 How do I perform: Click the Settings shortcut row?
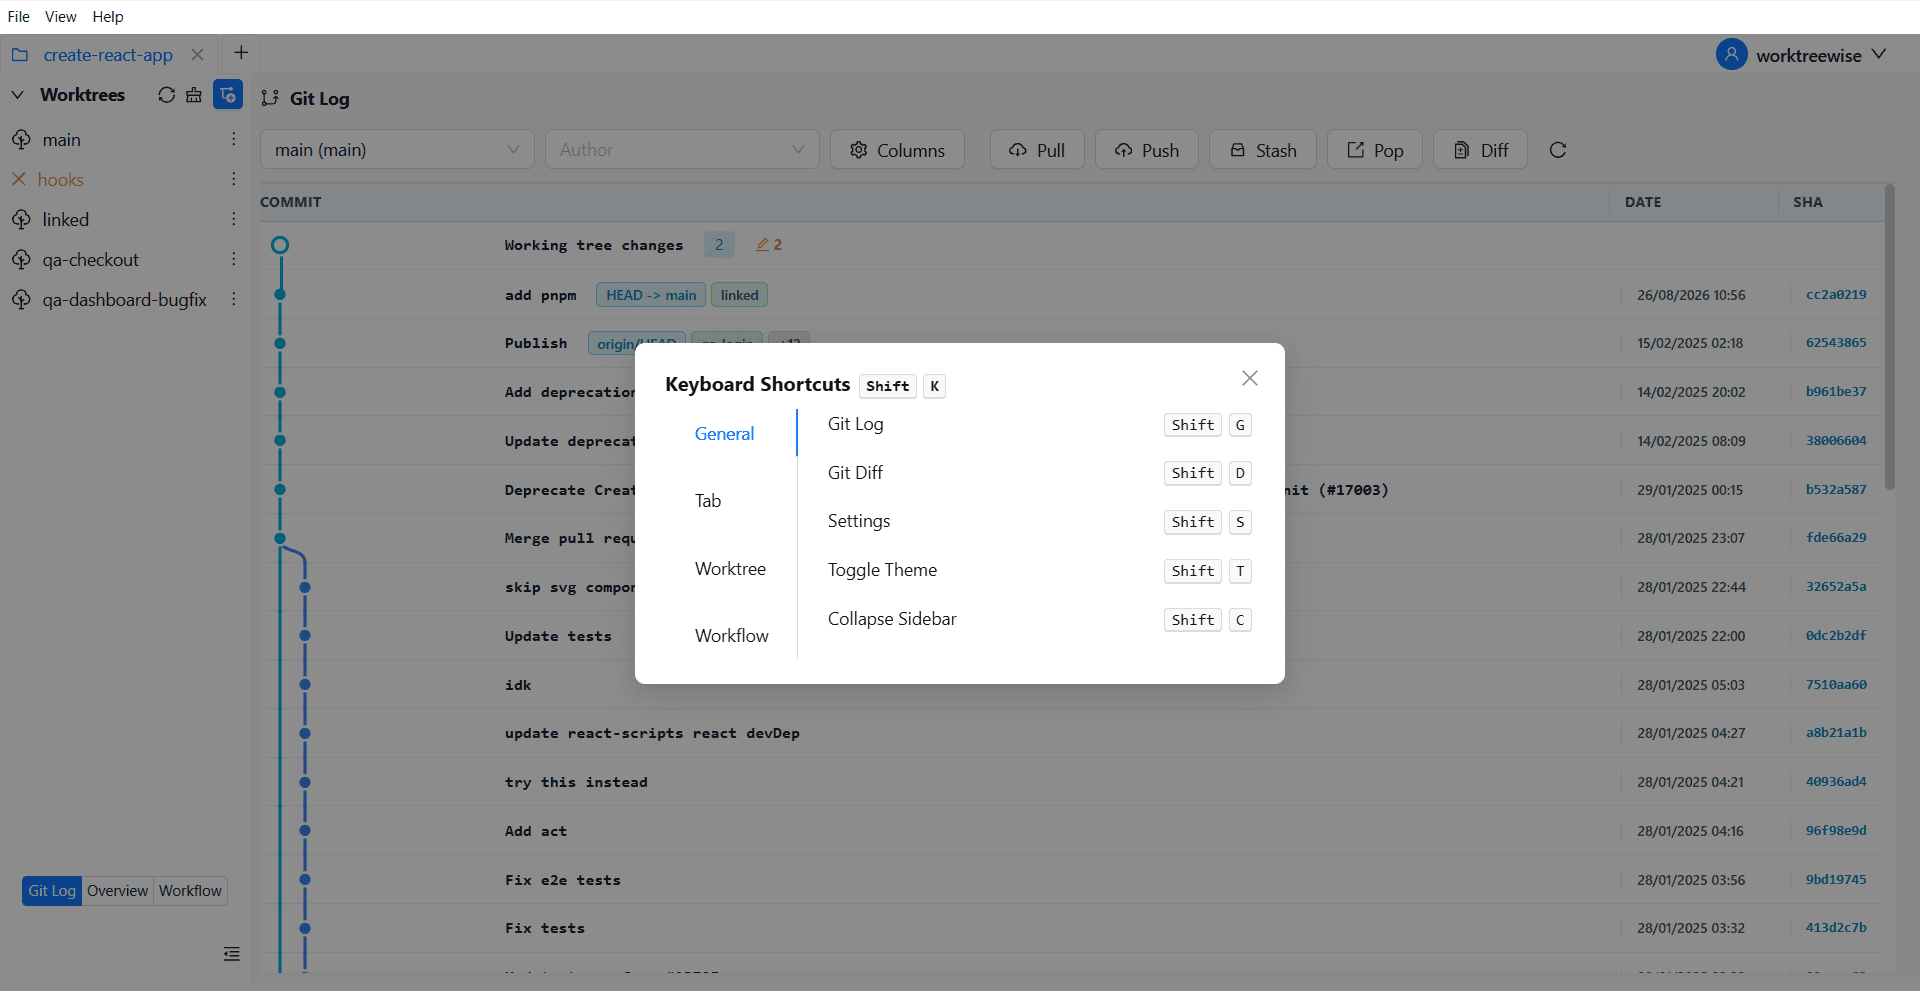[1040, 522]
